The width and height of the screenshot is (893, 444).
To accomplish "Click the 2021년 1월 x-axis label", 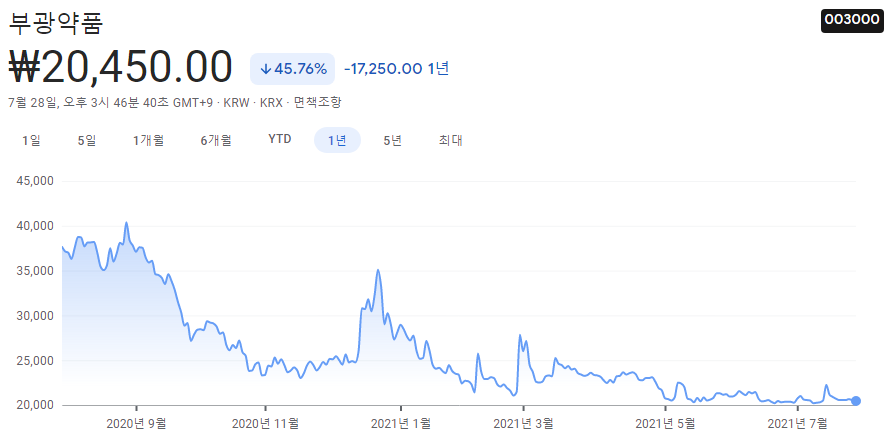I will (x=401, y=423).
